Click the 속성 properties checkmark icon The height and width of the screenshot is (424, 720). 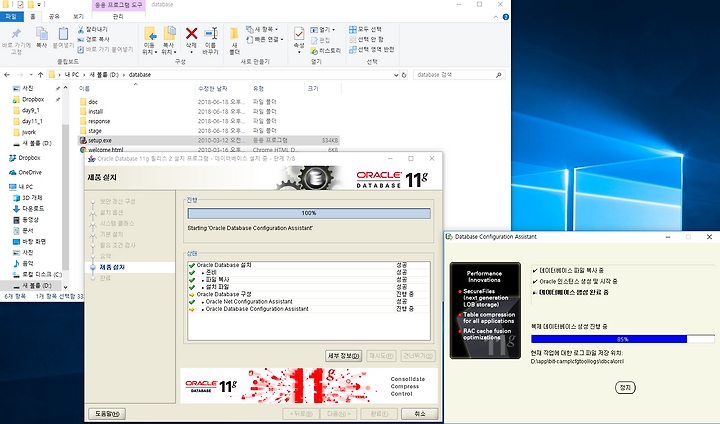tap(299, 34)
